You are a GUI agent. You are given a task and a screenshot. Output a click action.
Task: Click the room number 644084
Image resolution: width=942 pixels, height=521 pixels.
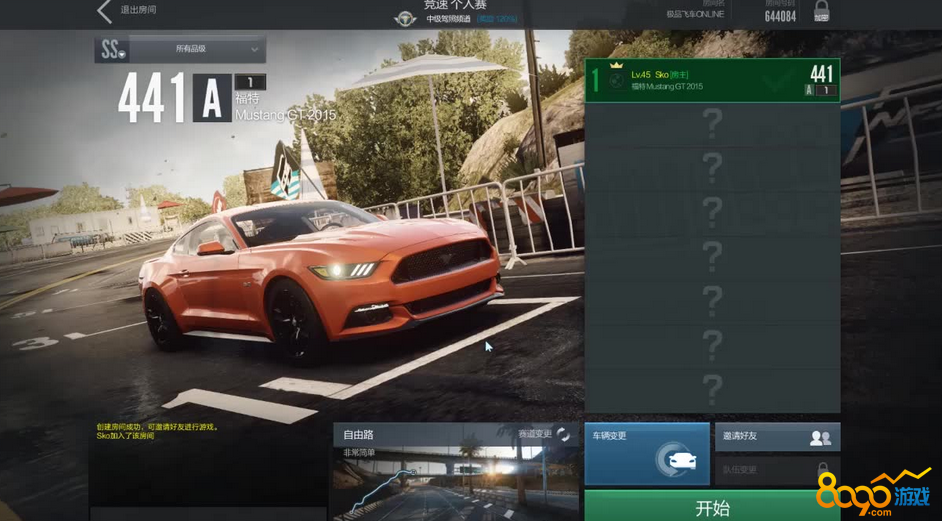click(780, 16)
